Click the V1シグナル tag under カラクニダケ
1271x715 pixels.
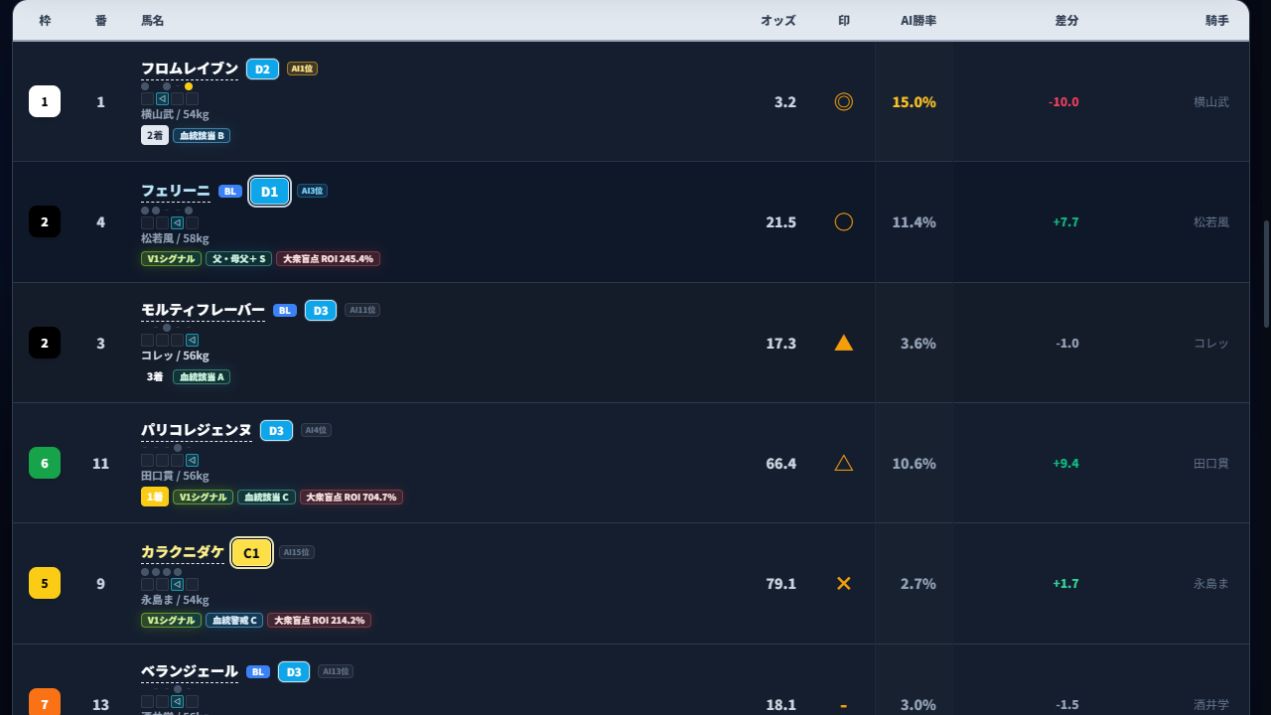171,620
